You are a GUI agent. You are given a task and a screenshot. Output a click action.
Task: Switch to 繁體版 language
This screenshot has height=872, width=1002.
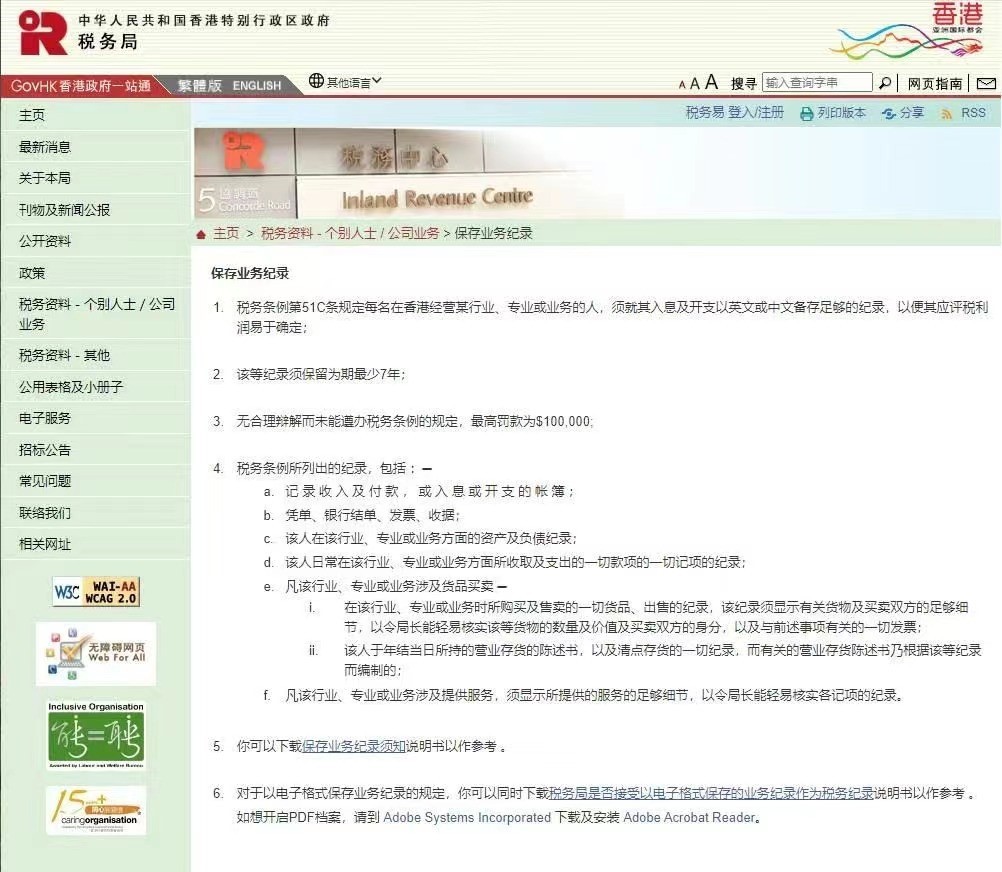[x=199, y=85]
